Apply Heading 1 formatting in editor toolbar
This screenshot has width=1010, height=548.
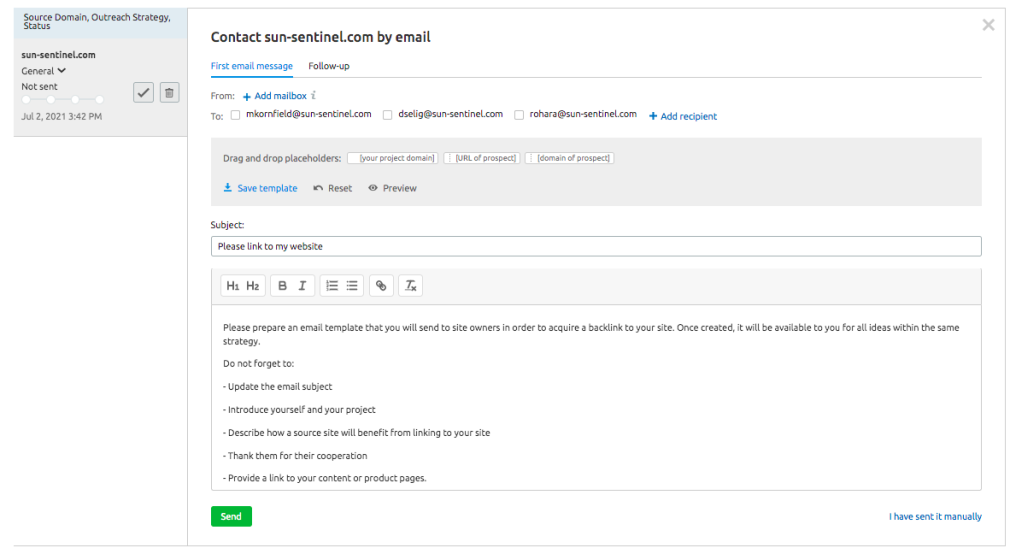pos(232,286)
